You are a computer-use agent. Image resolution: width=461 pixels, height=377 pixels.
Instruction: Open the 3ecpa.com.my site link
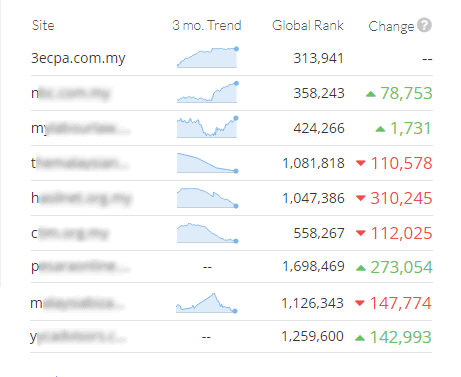tap(78, 59)
